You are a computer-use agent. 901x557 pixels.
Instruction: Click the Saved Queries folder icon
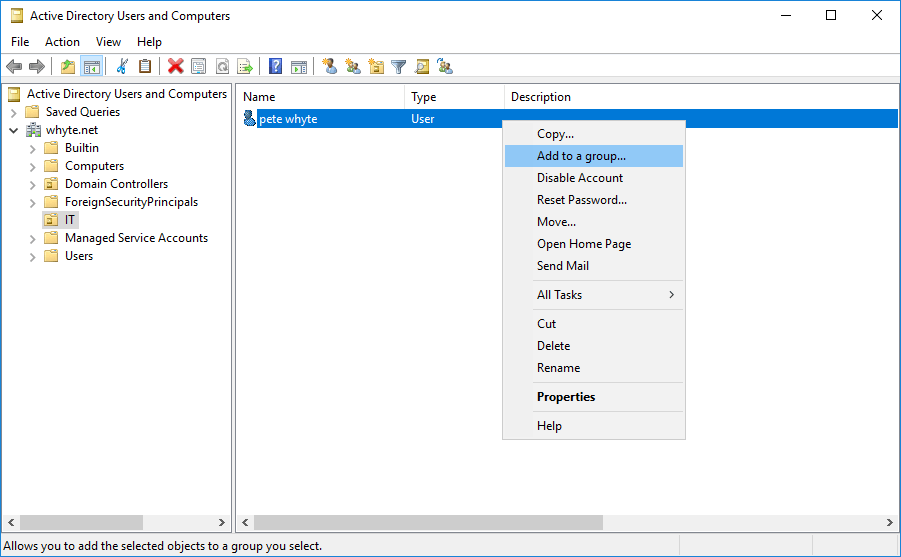(x=33, y=112)
